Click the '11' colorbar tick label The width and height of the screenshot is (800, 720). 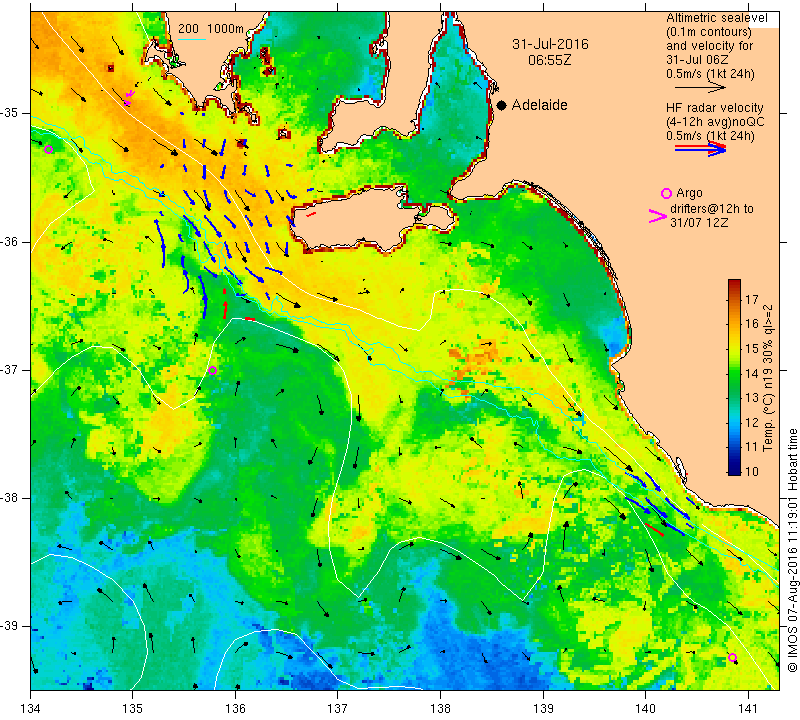(x=752, y=447)
